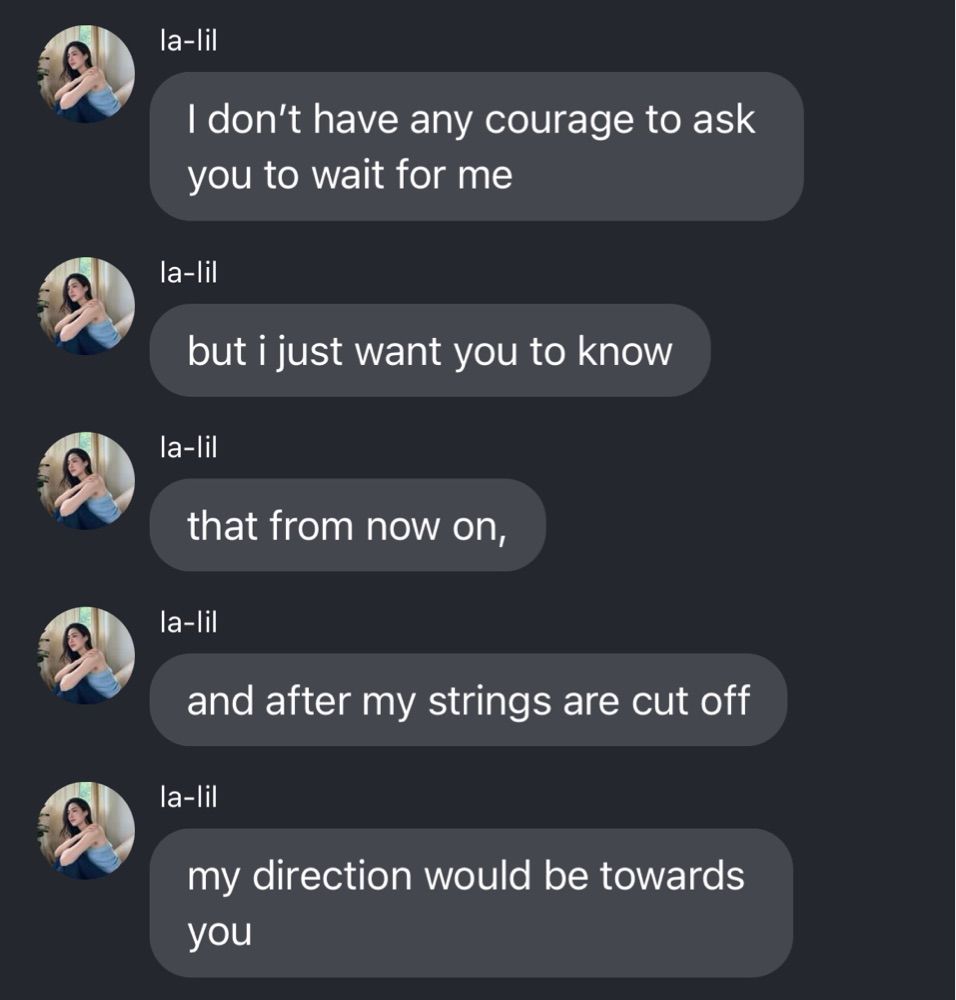
Task: Open la-lil's name above "but i just want you to know"
Action: point(188,272)
